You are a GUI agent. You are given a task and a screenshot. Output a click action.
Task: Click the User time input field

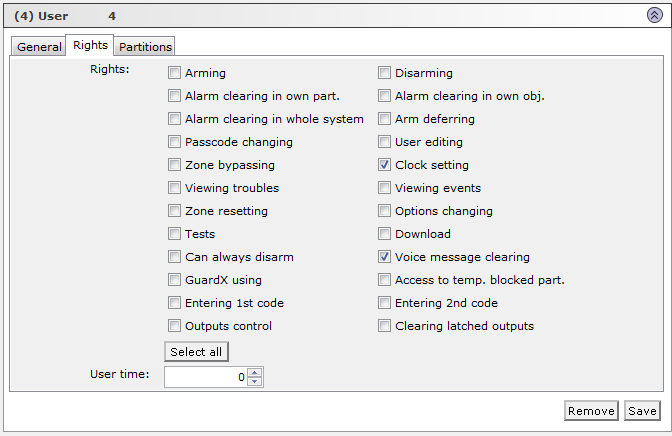pyautogui.click(x=205, y=377)
